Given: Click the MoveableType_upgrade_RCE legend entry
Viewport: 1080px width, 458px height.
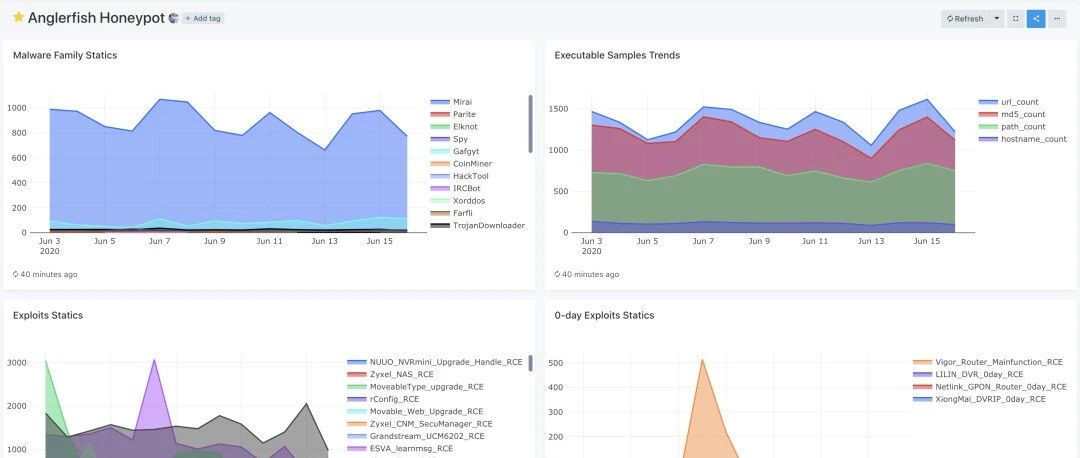Looking at the screenshot, I should tap(416, 387).
